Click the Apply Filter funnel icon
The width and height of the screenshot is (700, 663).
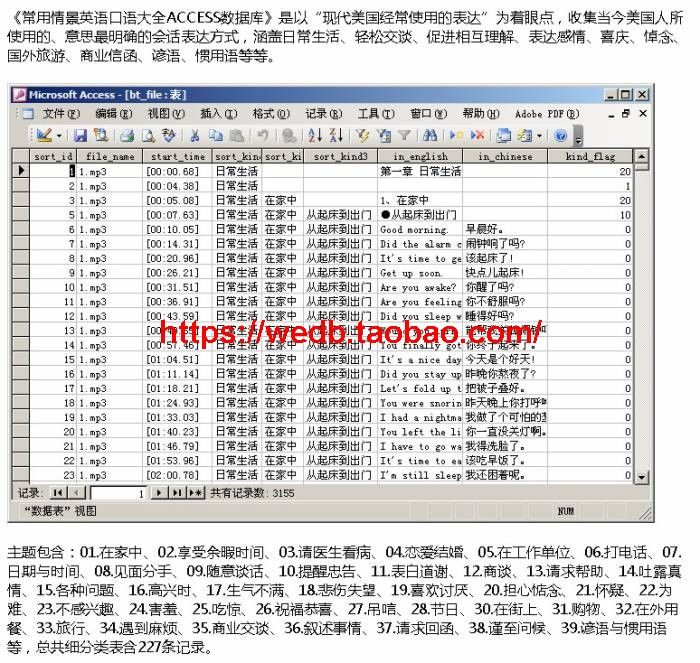tap(404, 135)
